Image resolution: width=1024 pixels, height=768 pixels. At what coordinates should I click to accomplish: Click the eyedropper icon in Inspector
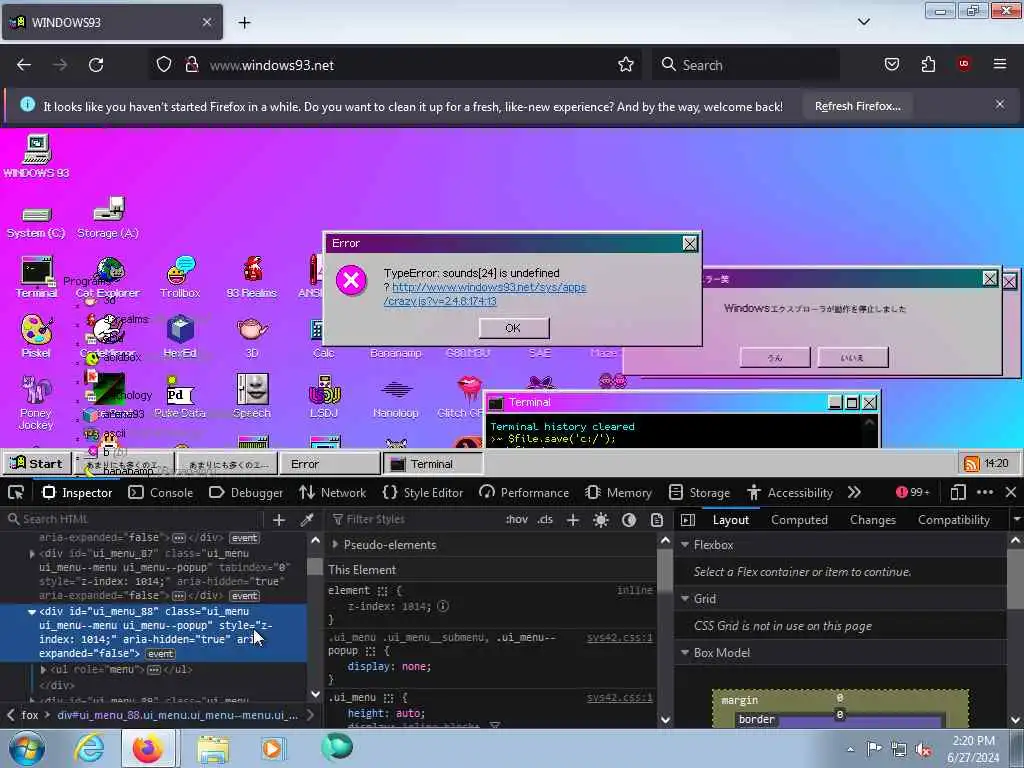coord(307,520)
